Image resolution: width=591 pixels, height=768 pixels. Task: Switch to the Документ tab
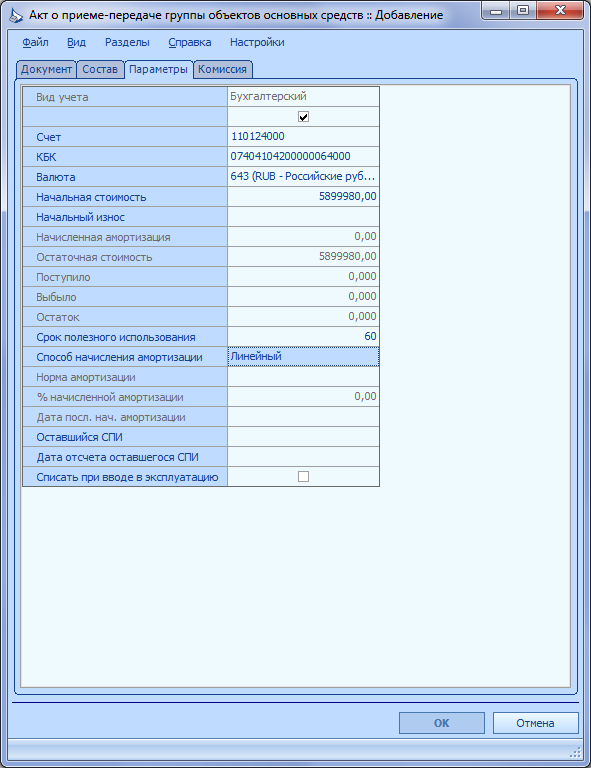pos(47,69)
